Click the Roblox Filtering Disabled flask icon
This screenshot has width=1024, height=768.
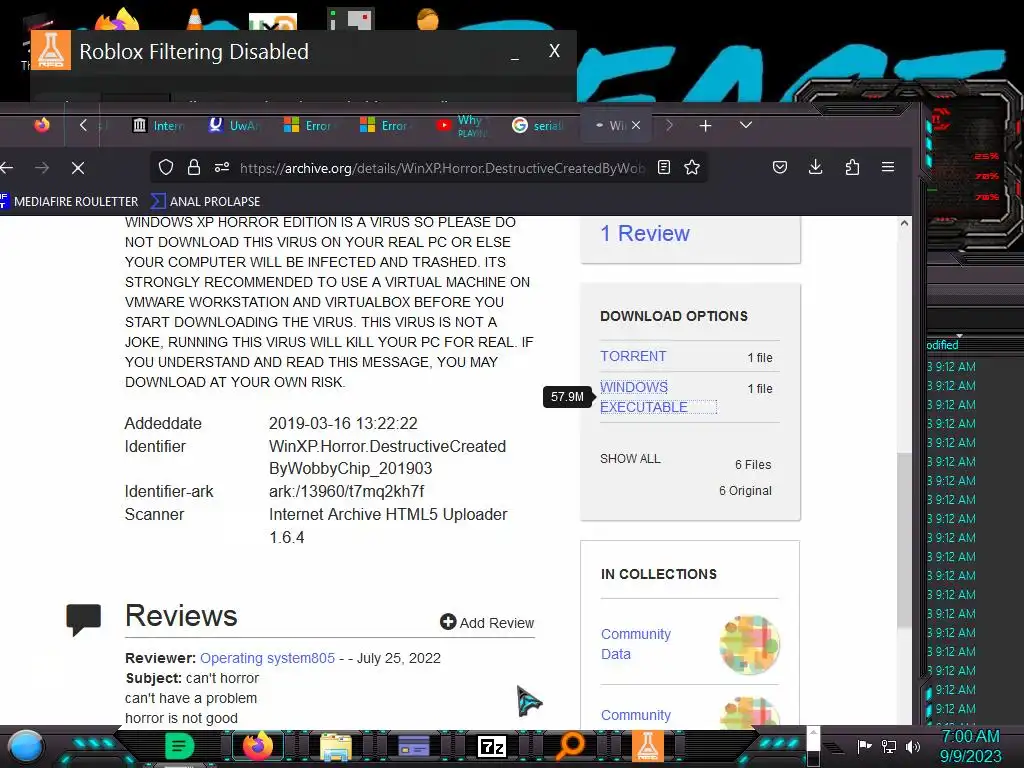click(x=50, y=50)
